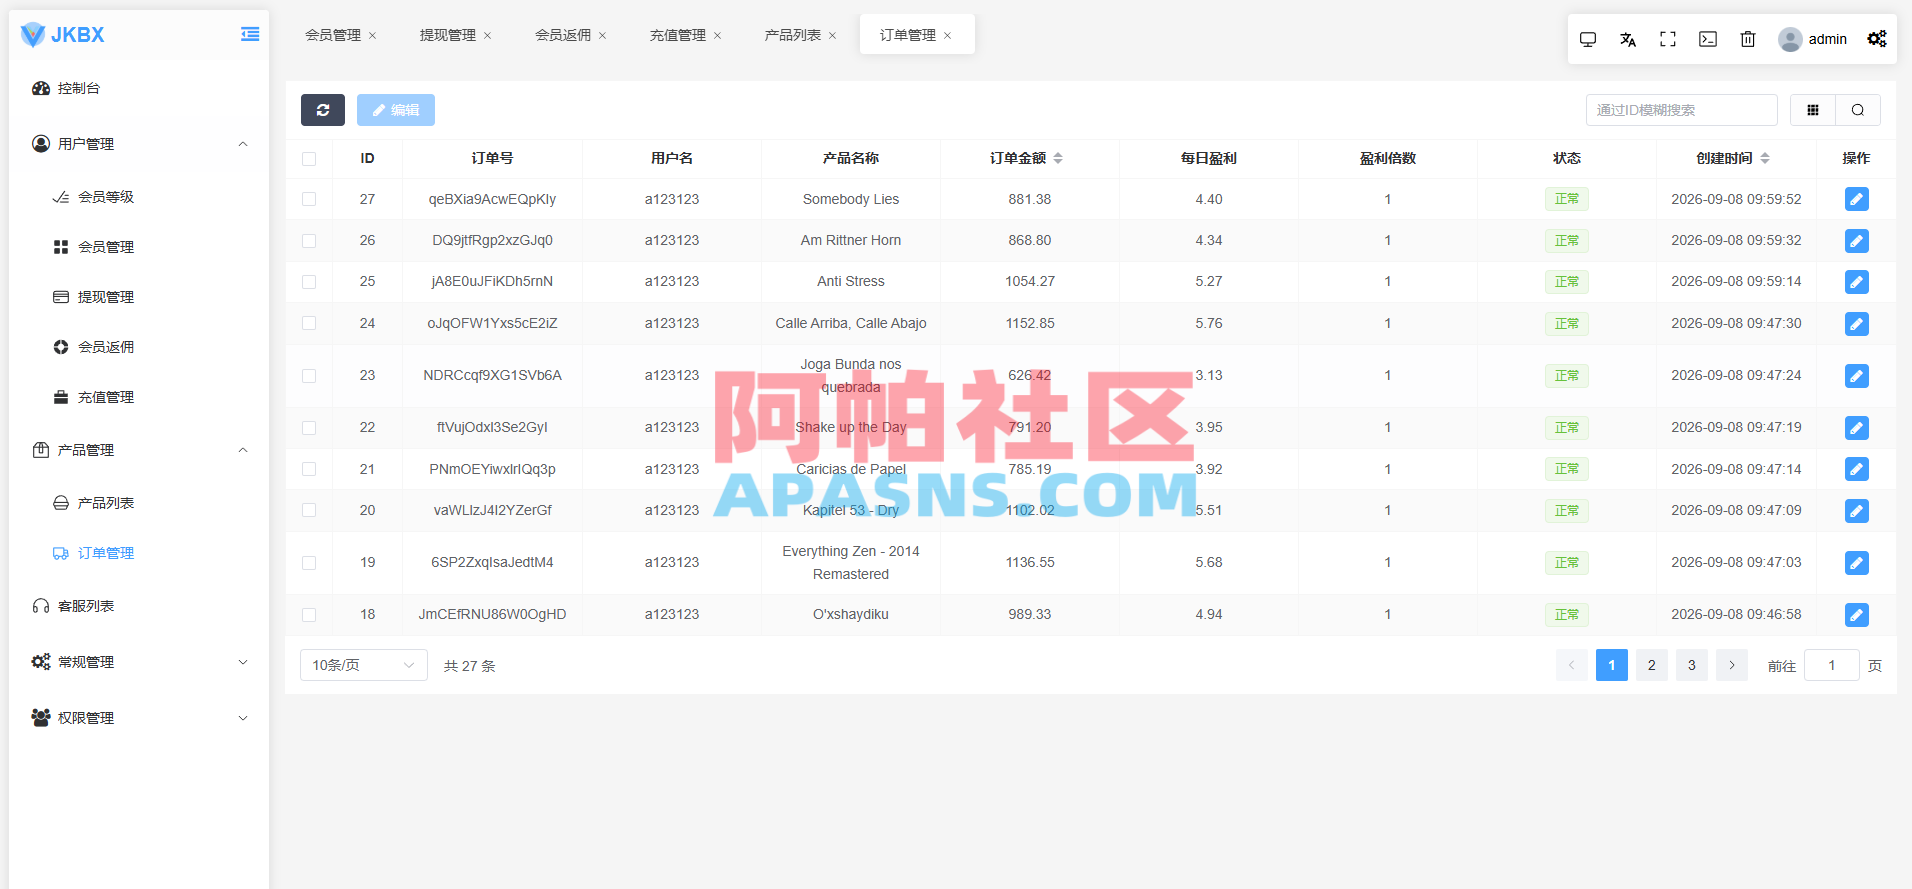The width and height of the screenshot is (1912, 889).
Task: Open the column display grid icon
Action: click(x=1813, y=110)
